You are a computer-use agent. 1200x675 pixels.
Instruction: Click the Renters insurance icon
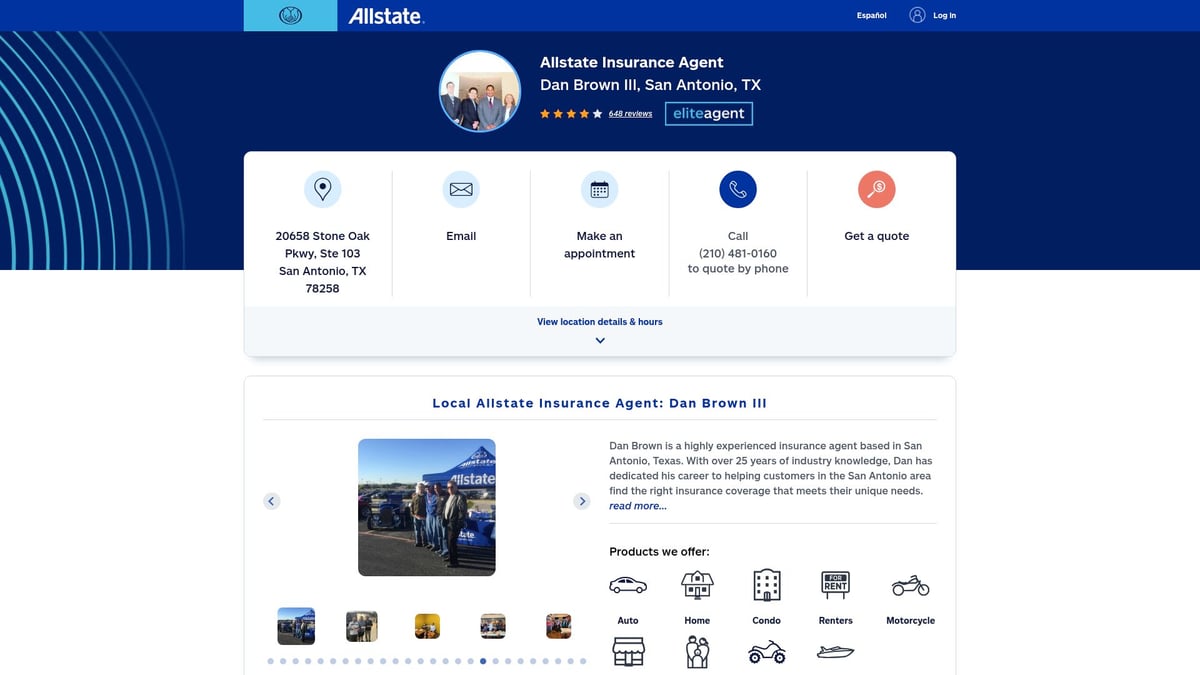click(x=835, y=584)
